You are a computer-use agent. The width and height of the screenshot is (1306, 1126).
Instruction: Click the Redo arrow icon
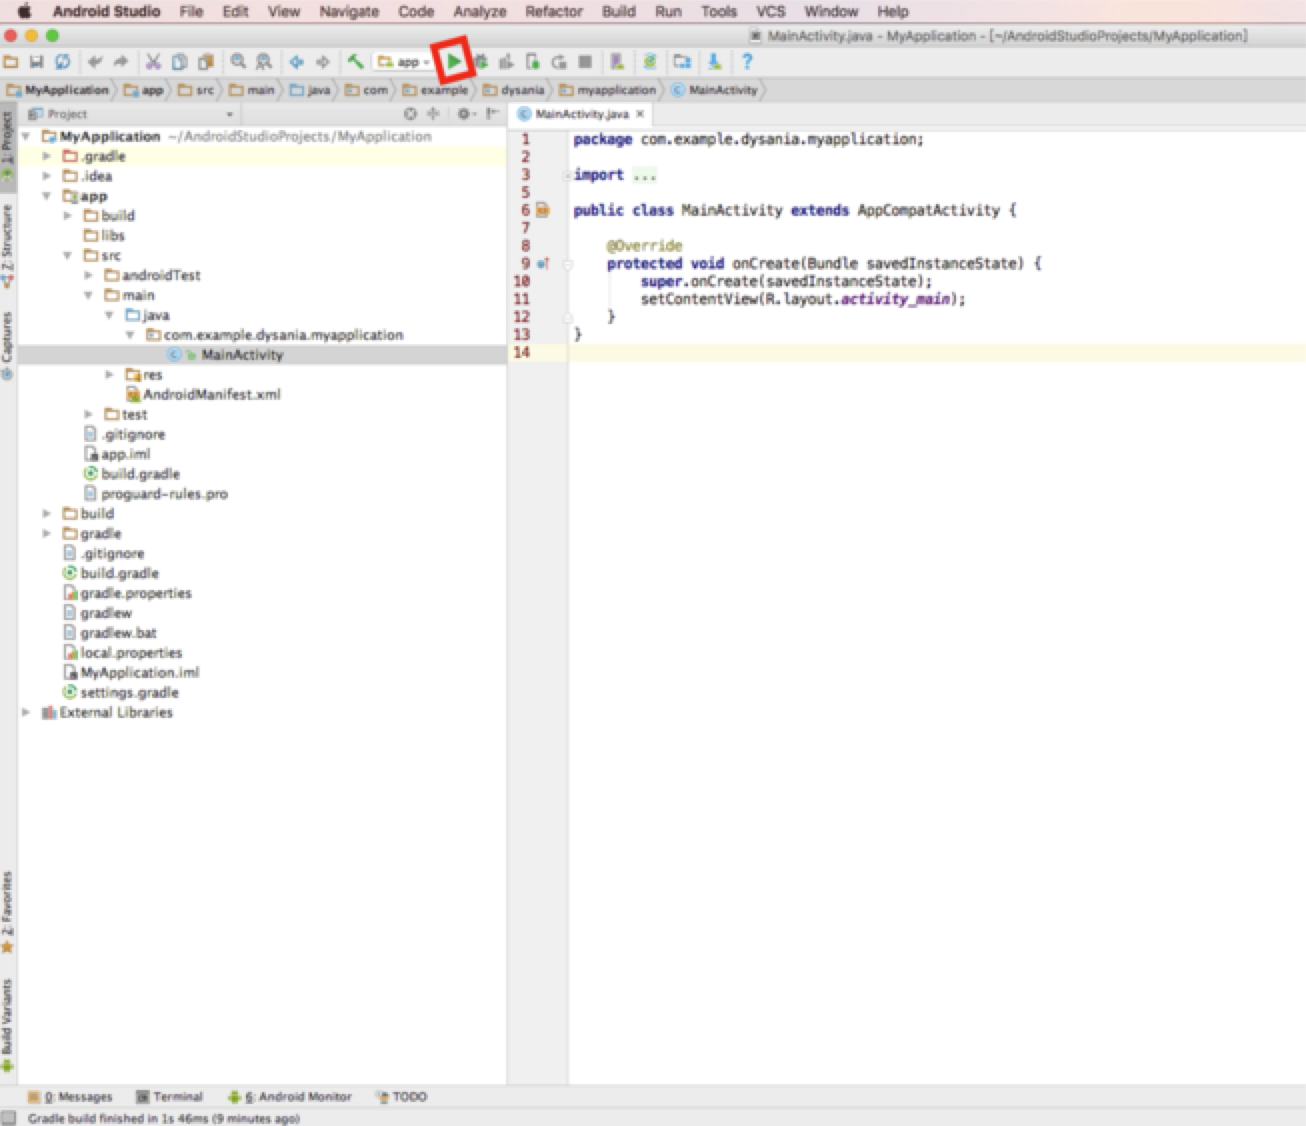point(121,62)
